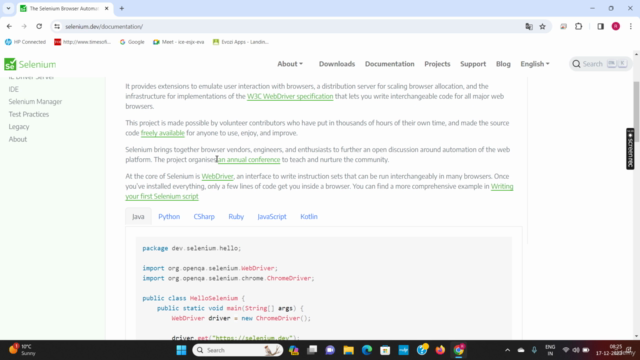Open the Google bookmark
The width and height of the screenshot is (640, 360).
coord(132,42)
